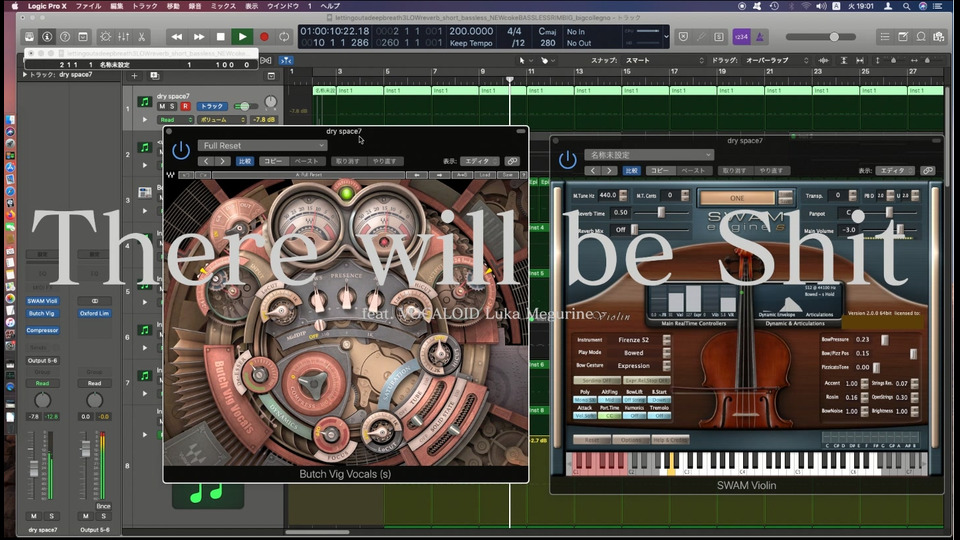Click previous preset arrow in Butch Vig window

coord(206,162)
